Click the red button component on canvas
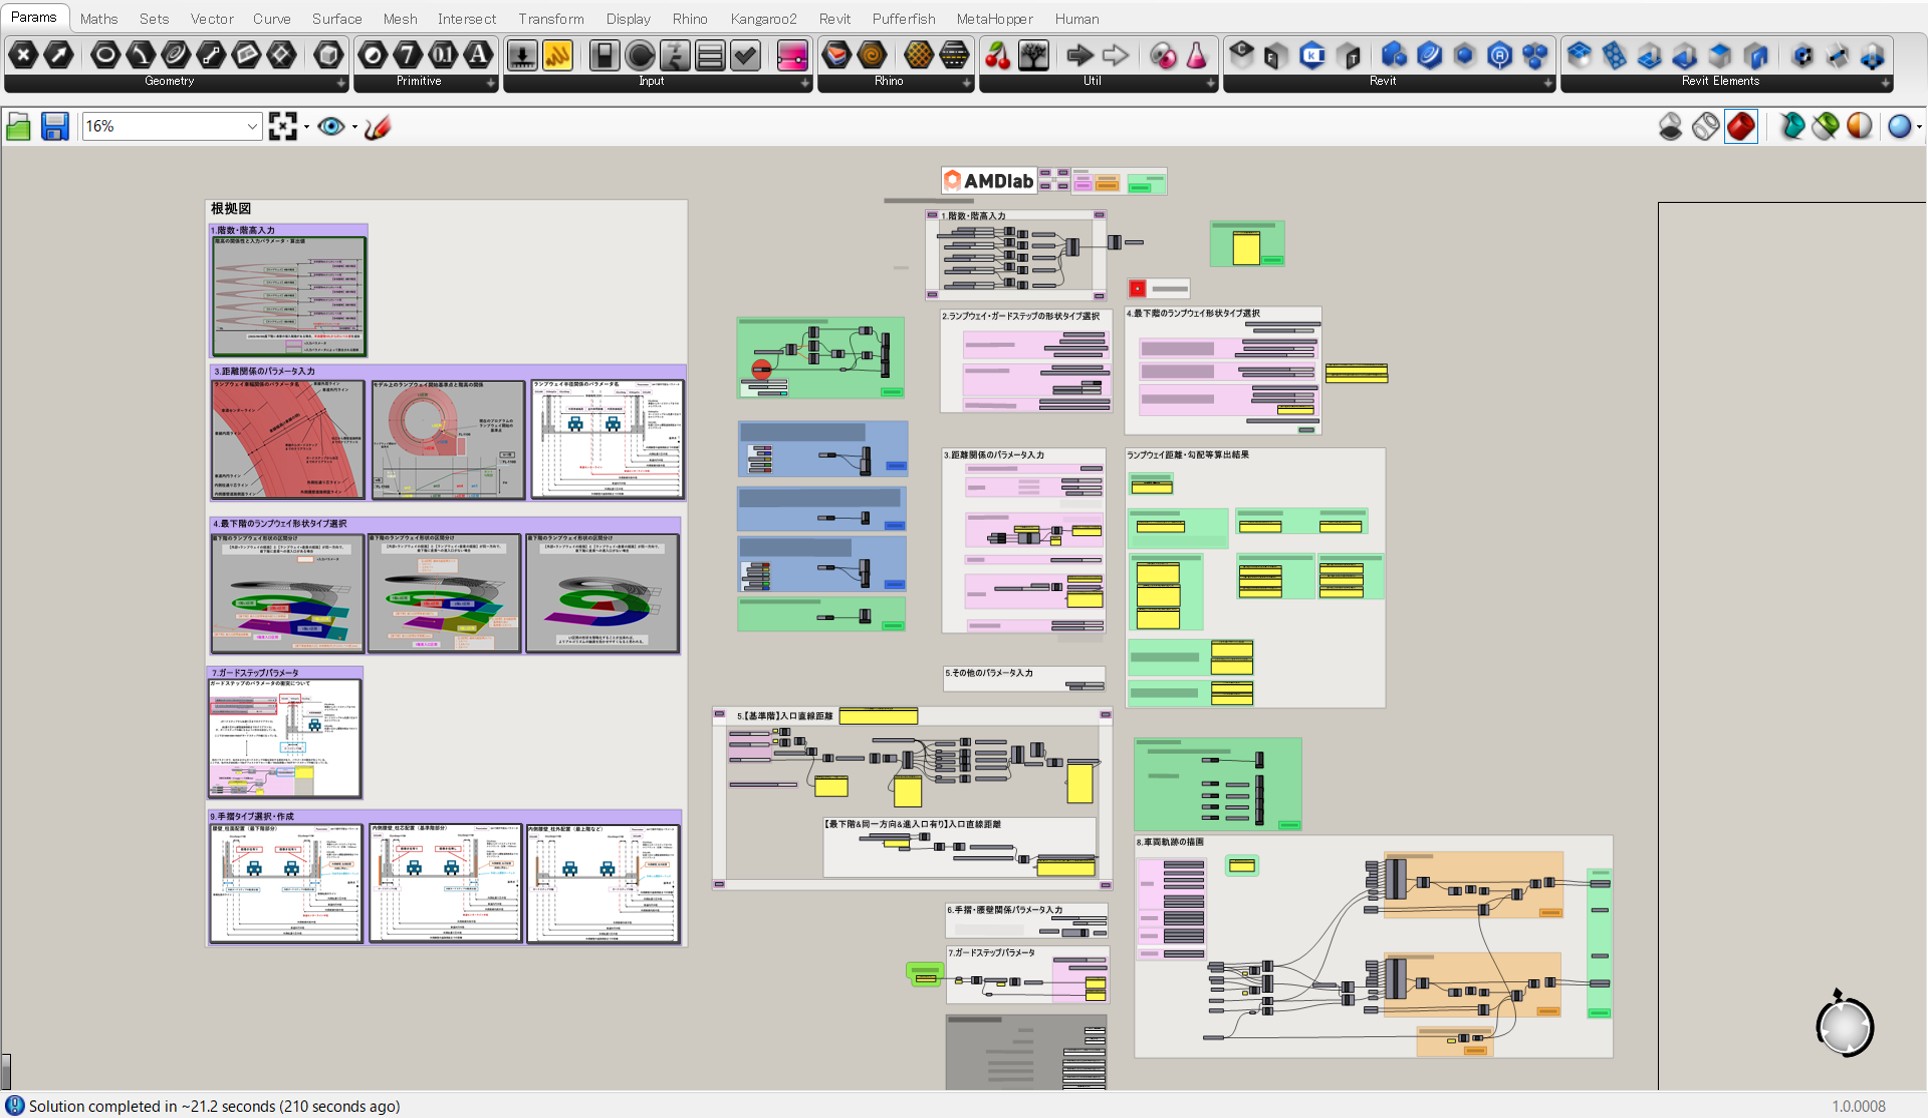 coord(1137,289)
